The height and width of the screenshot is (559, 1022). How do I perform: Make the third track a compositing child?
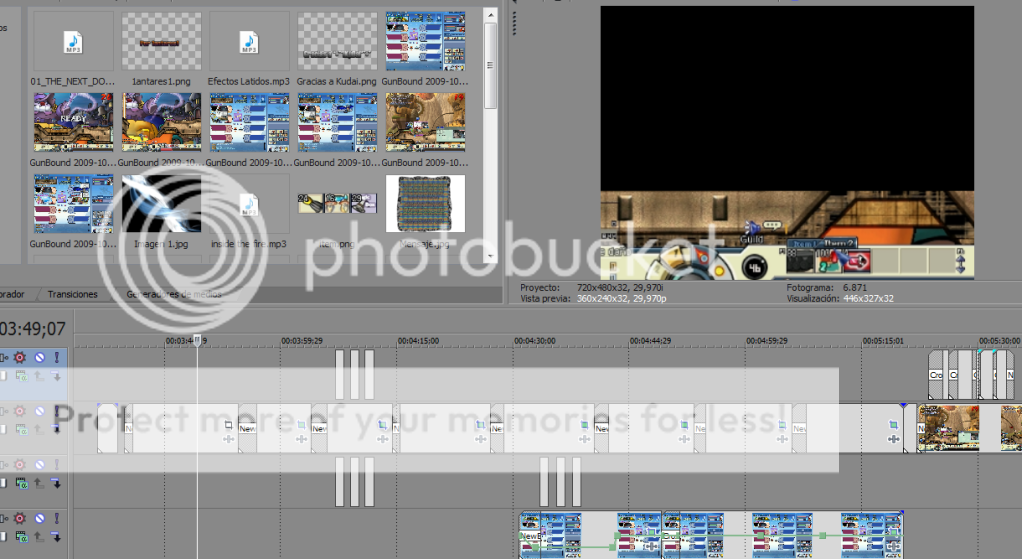[x=56, y=483]
